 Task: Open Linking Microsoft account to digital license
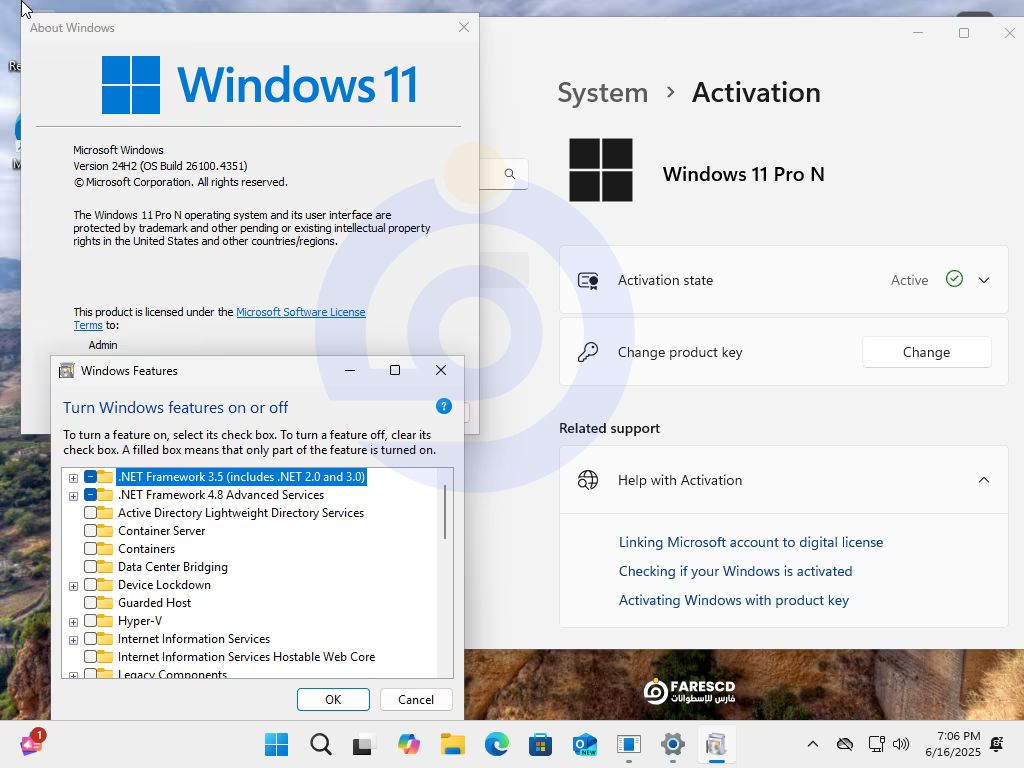pos(750,542)
